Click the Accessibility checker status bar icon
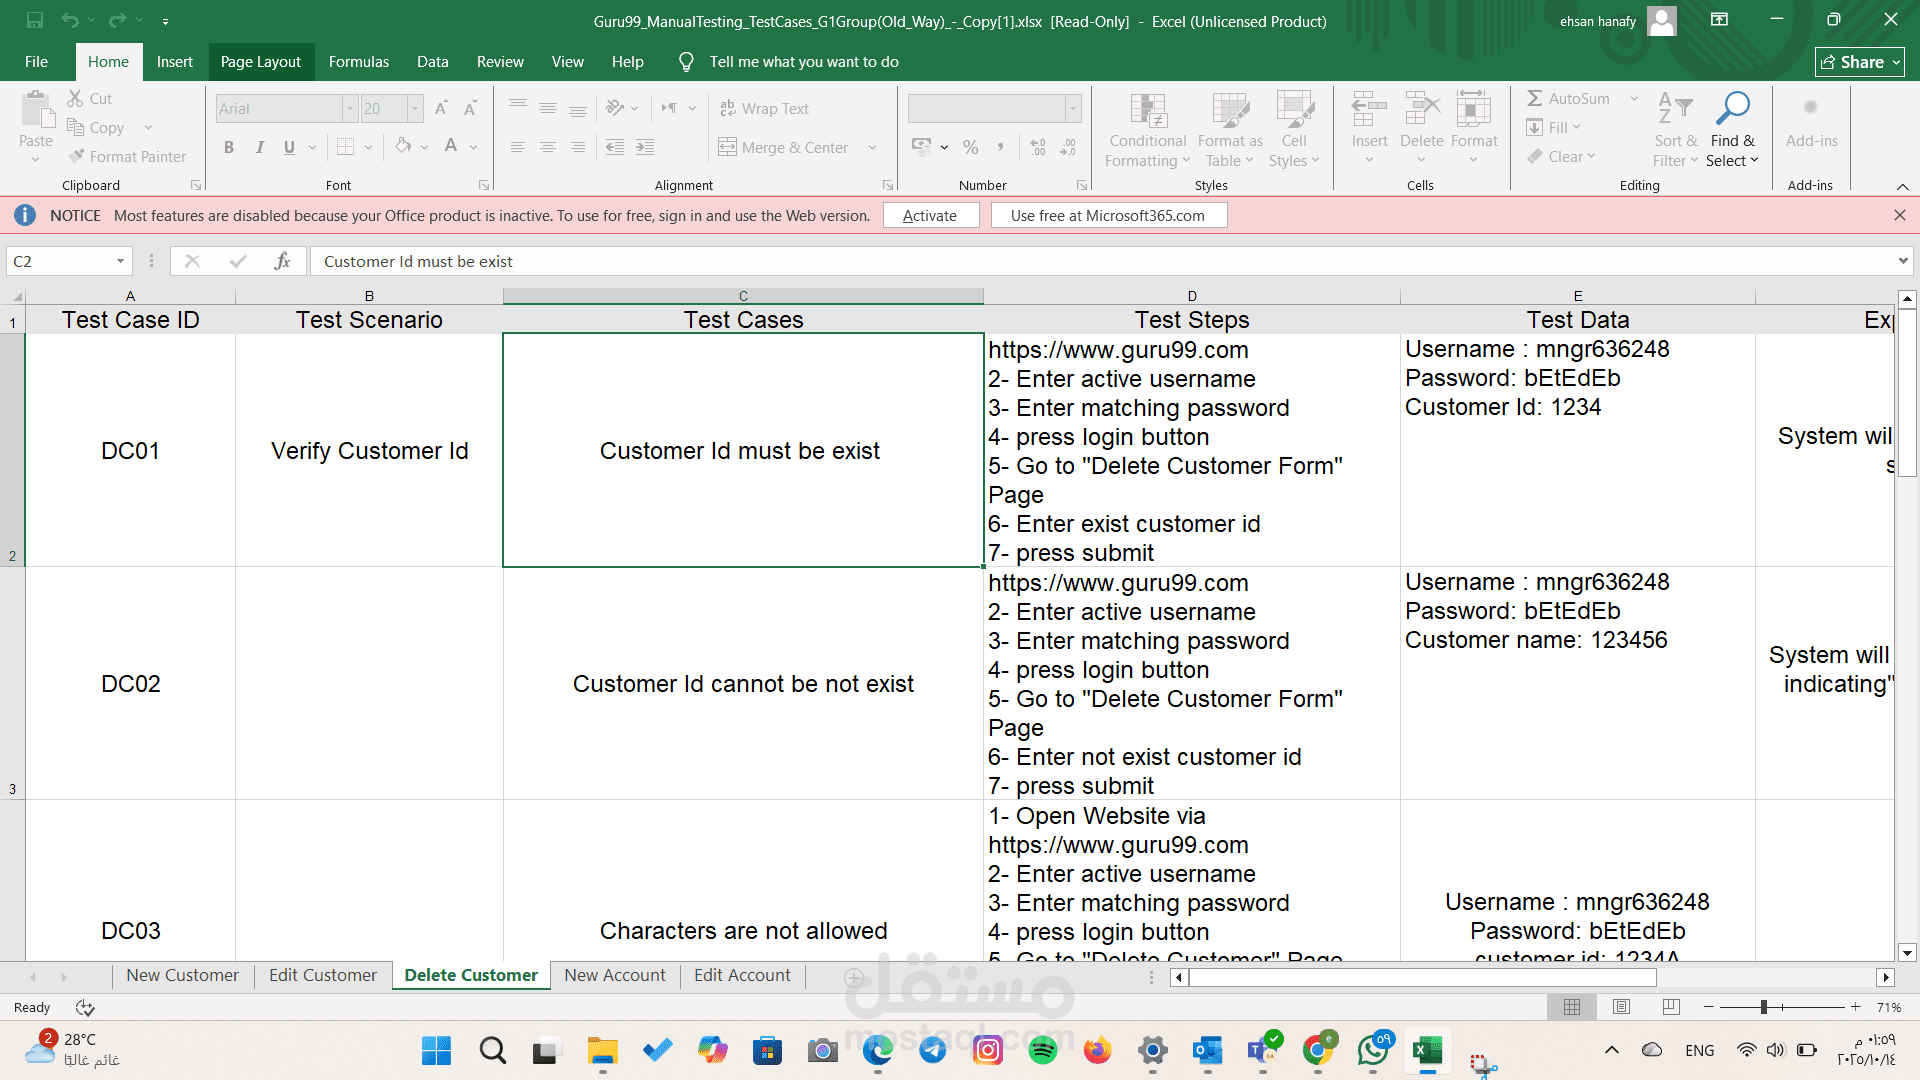1920x1080 pixels. coord(85,1007)
